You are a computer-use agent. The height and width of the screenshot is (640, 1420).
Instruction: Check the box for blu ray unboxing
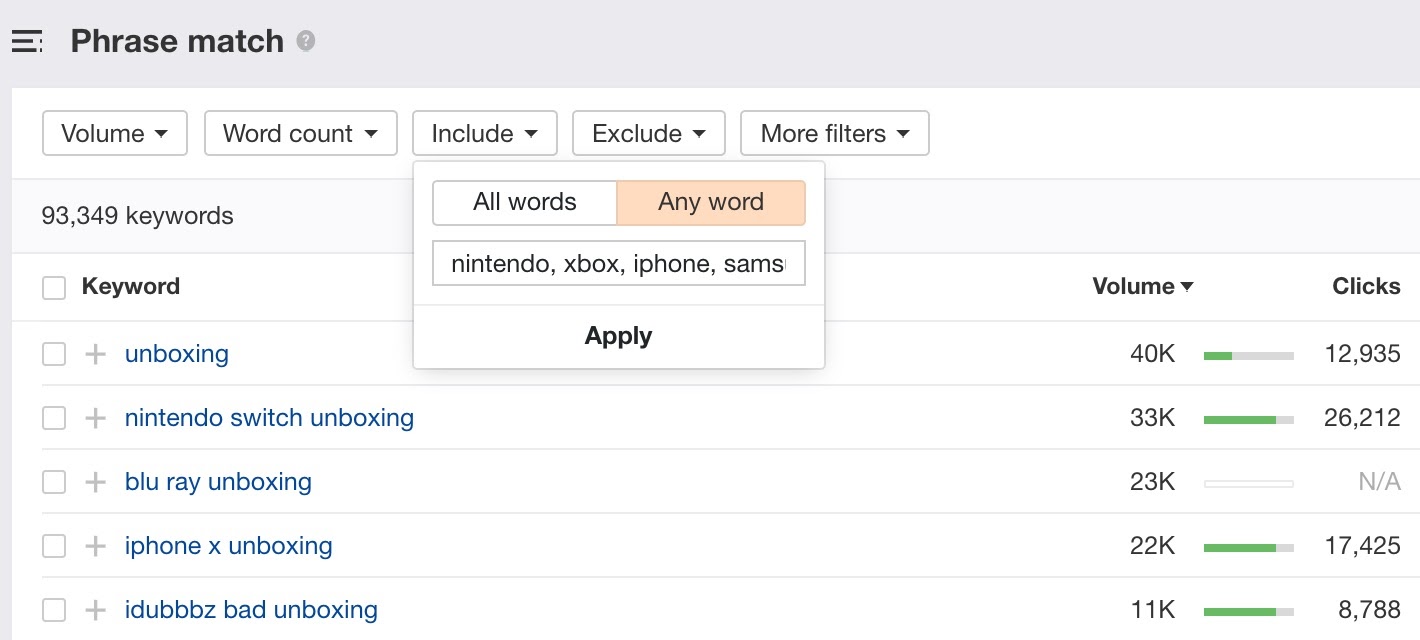pos(54,481)
